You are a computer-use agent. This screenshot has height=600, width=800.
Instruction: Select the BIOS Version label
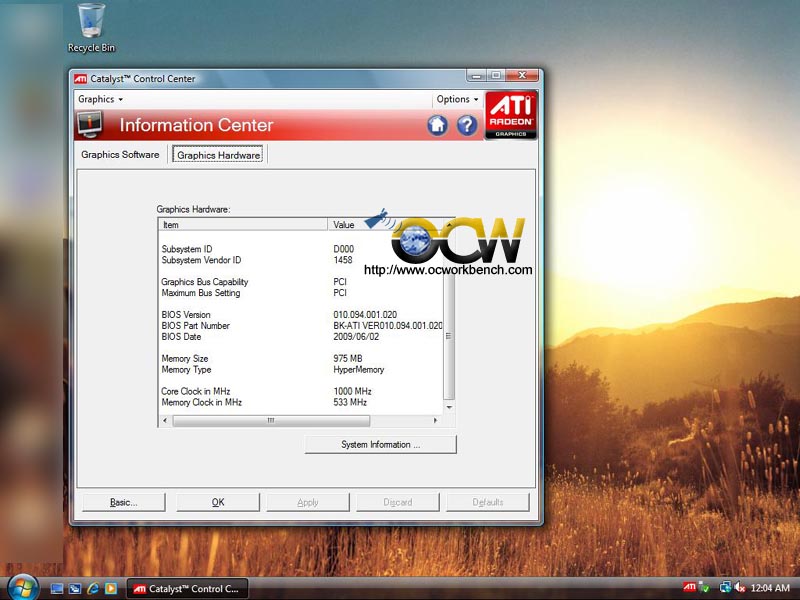tap(186, 315)
